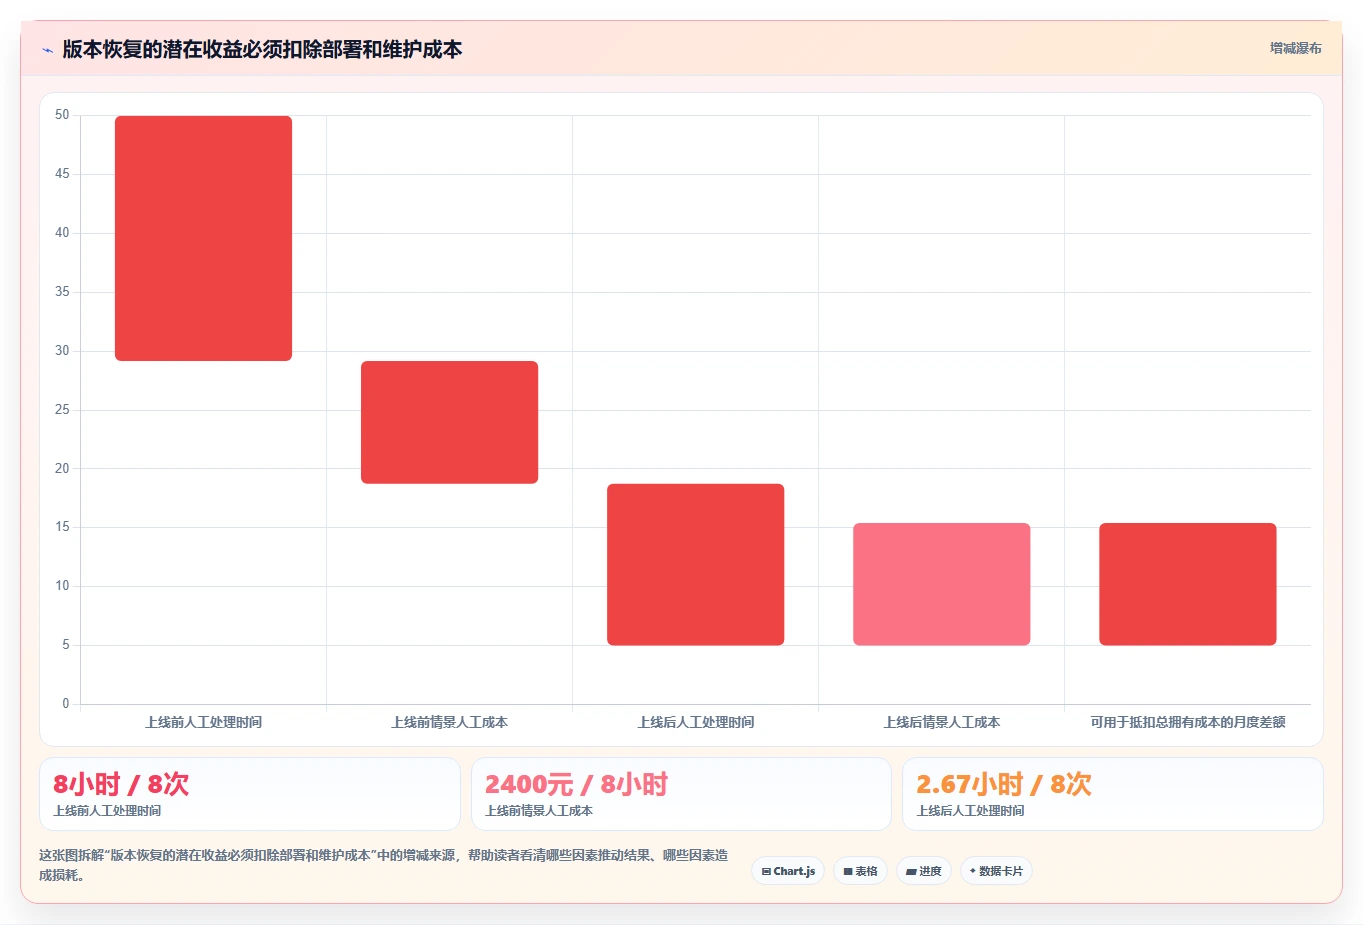Click the 可用于抵扣总拥有成本的月度差额 bar
The height and width of the screenshot is (925, 1363).
tap(1188, 584)
